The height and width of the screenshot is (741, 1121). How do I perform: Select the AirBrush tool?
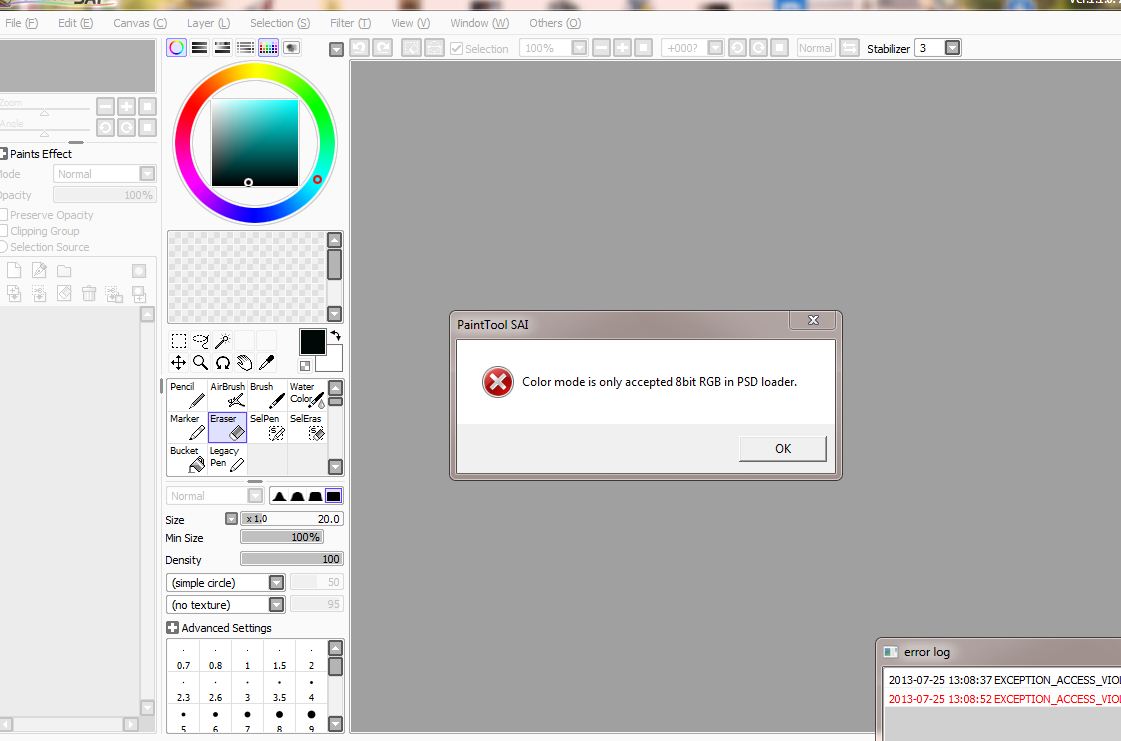click(x=227, y=395)
